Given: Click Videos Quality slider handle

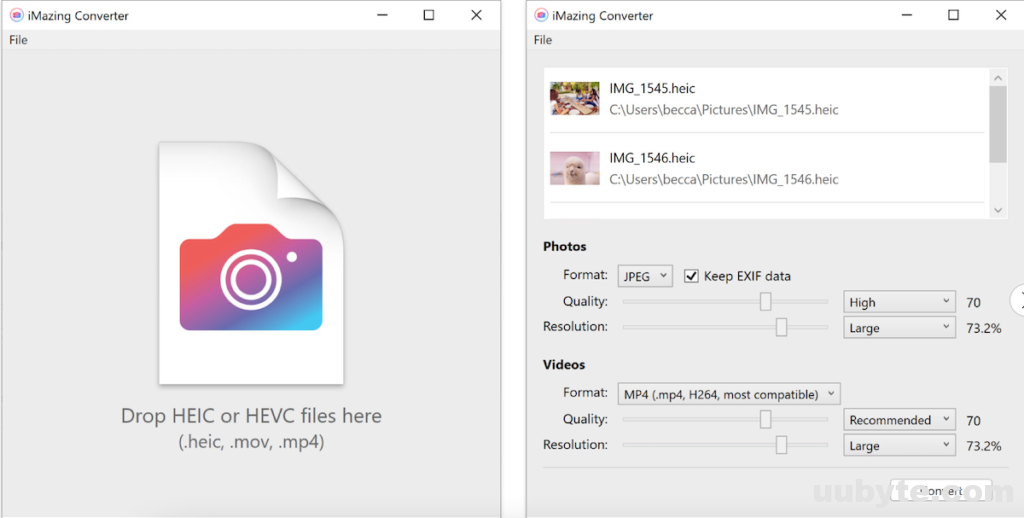Looking at the screenshot, I should point(765,419).
